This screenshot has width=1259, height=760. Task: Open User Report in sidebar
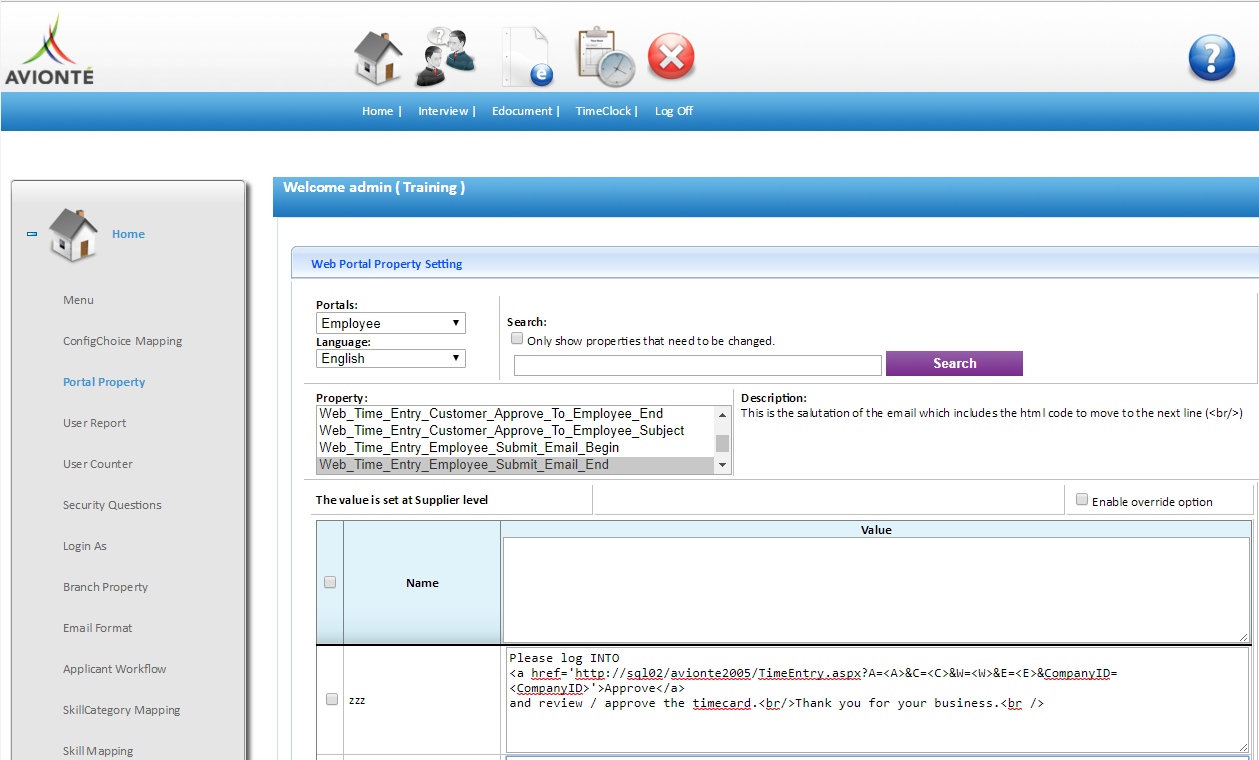(94, 423)
